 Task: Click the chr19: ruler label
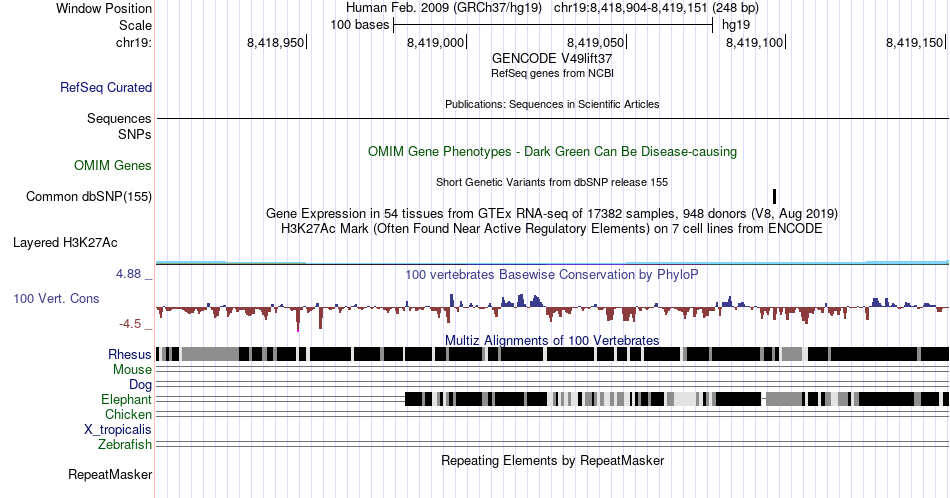click(134, 42)
